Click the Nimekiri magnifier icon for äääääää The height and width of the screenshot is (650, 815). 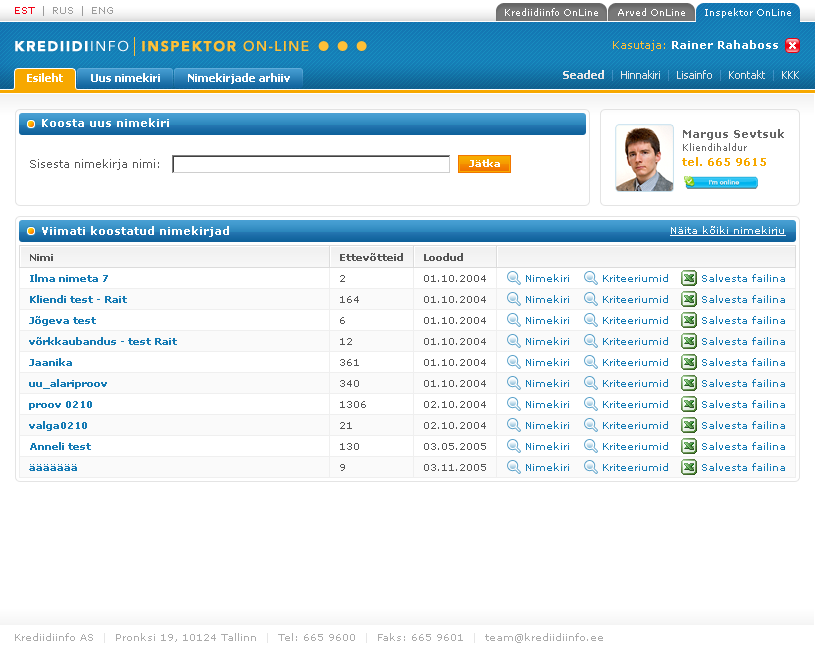click(514, 467)
